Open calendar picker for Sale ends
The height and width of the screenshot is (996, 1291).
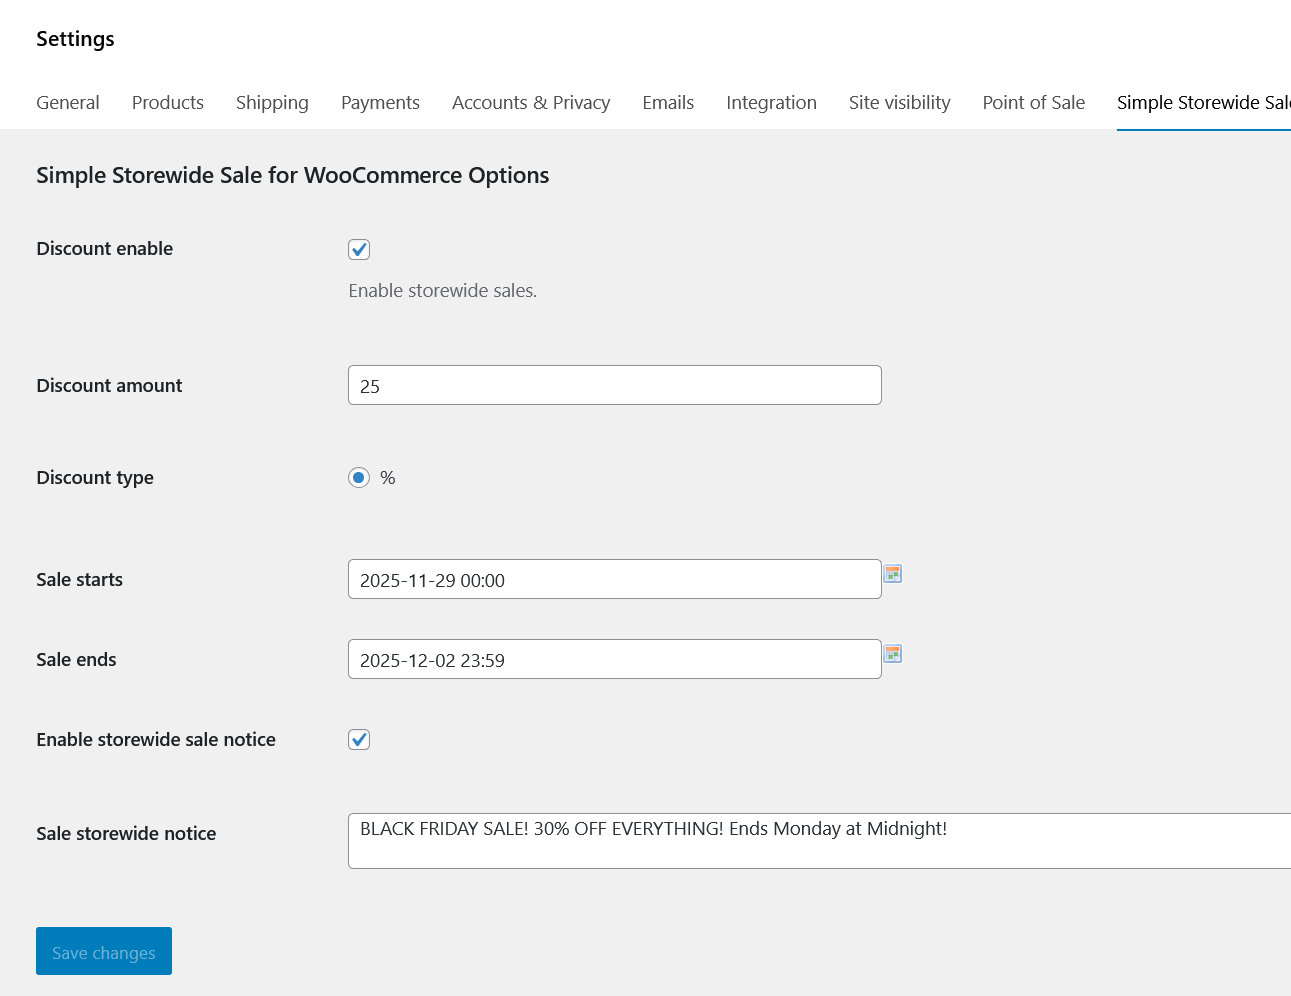pos(893,654)
